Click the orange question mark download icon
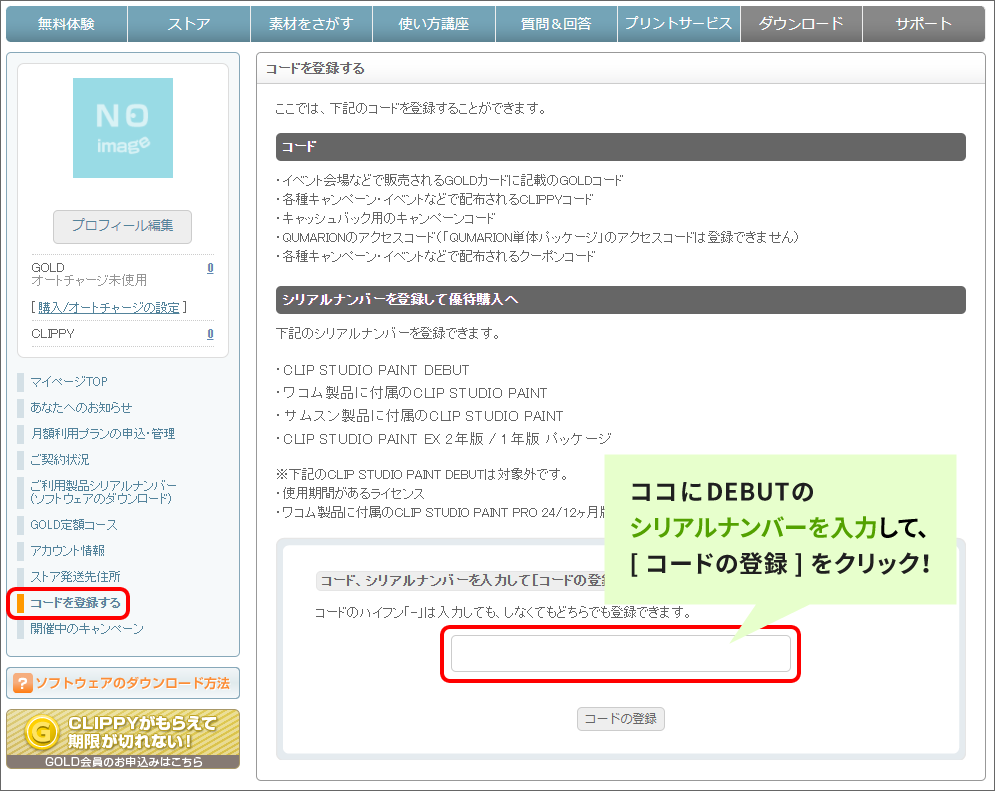Image resolution: width=995 pixels, height=791 pixels. pyautogui.click(x=21, y=684)
